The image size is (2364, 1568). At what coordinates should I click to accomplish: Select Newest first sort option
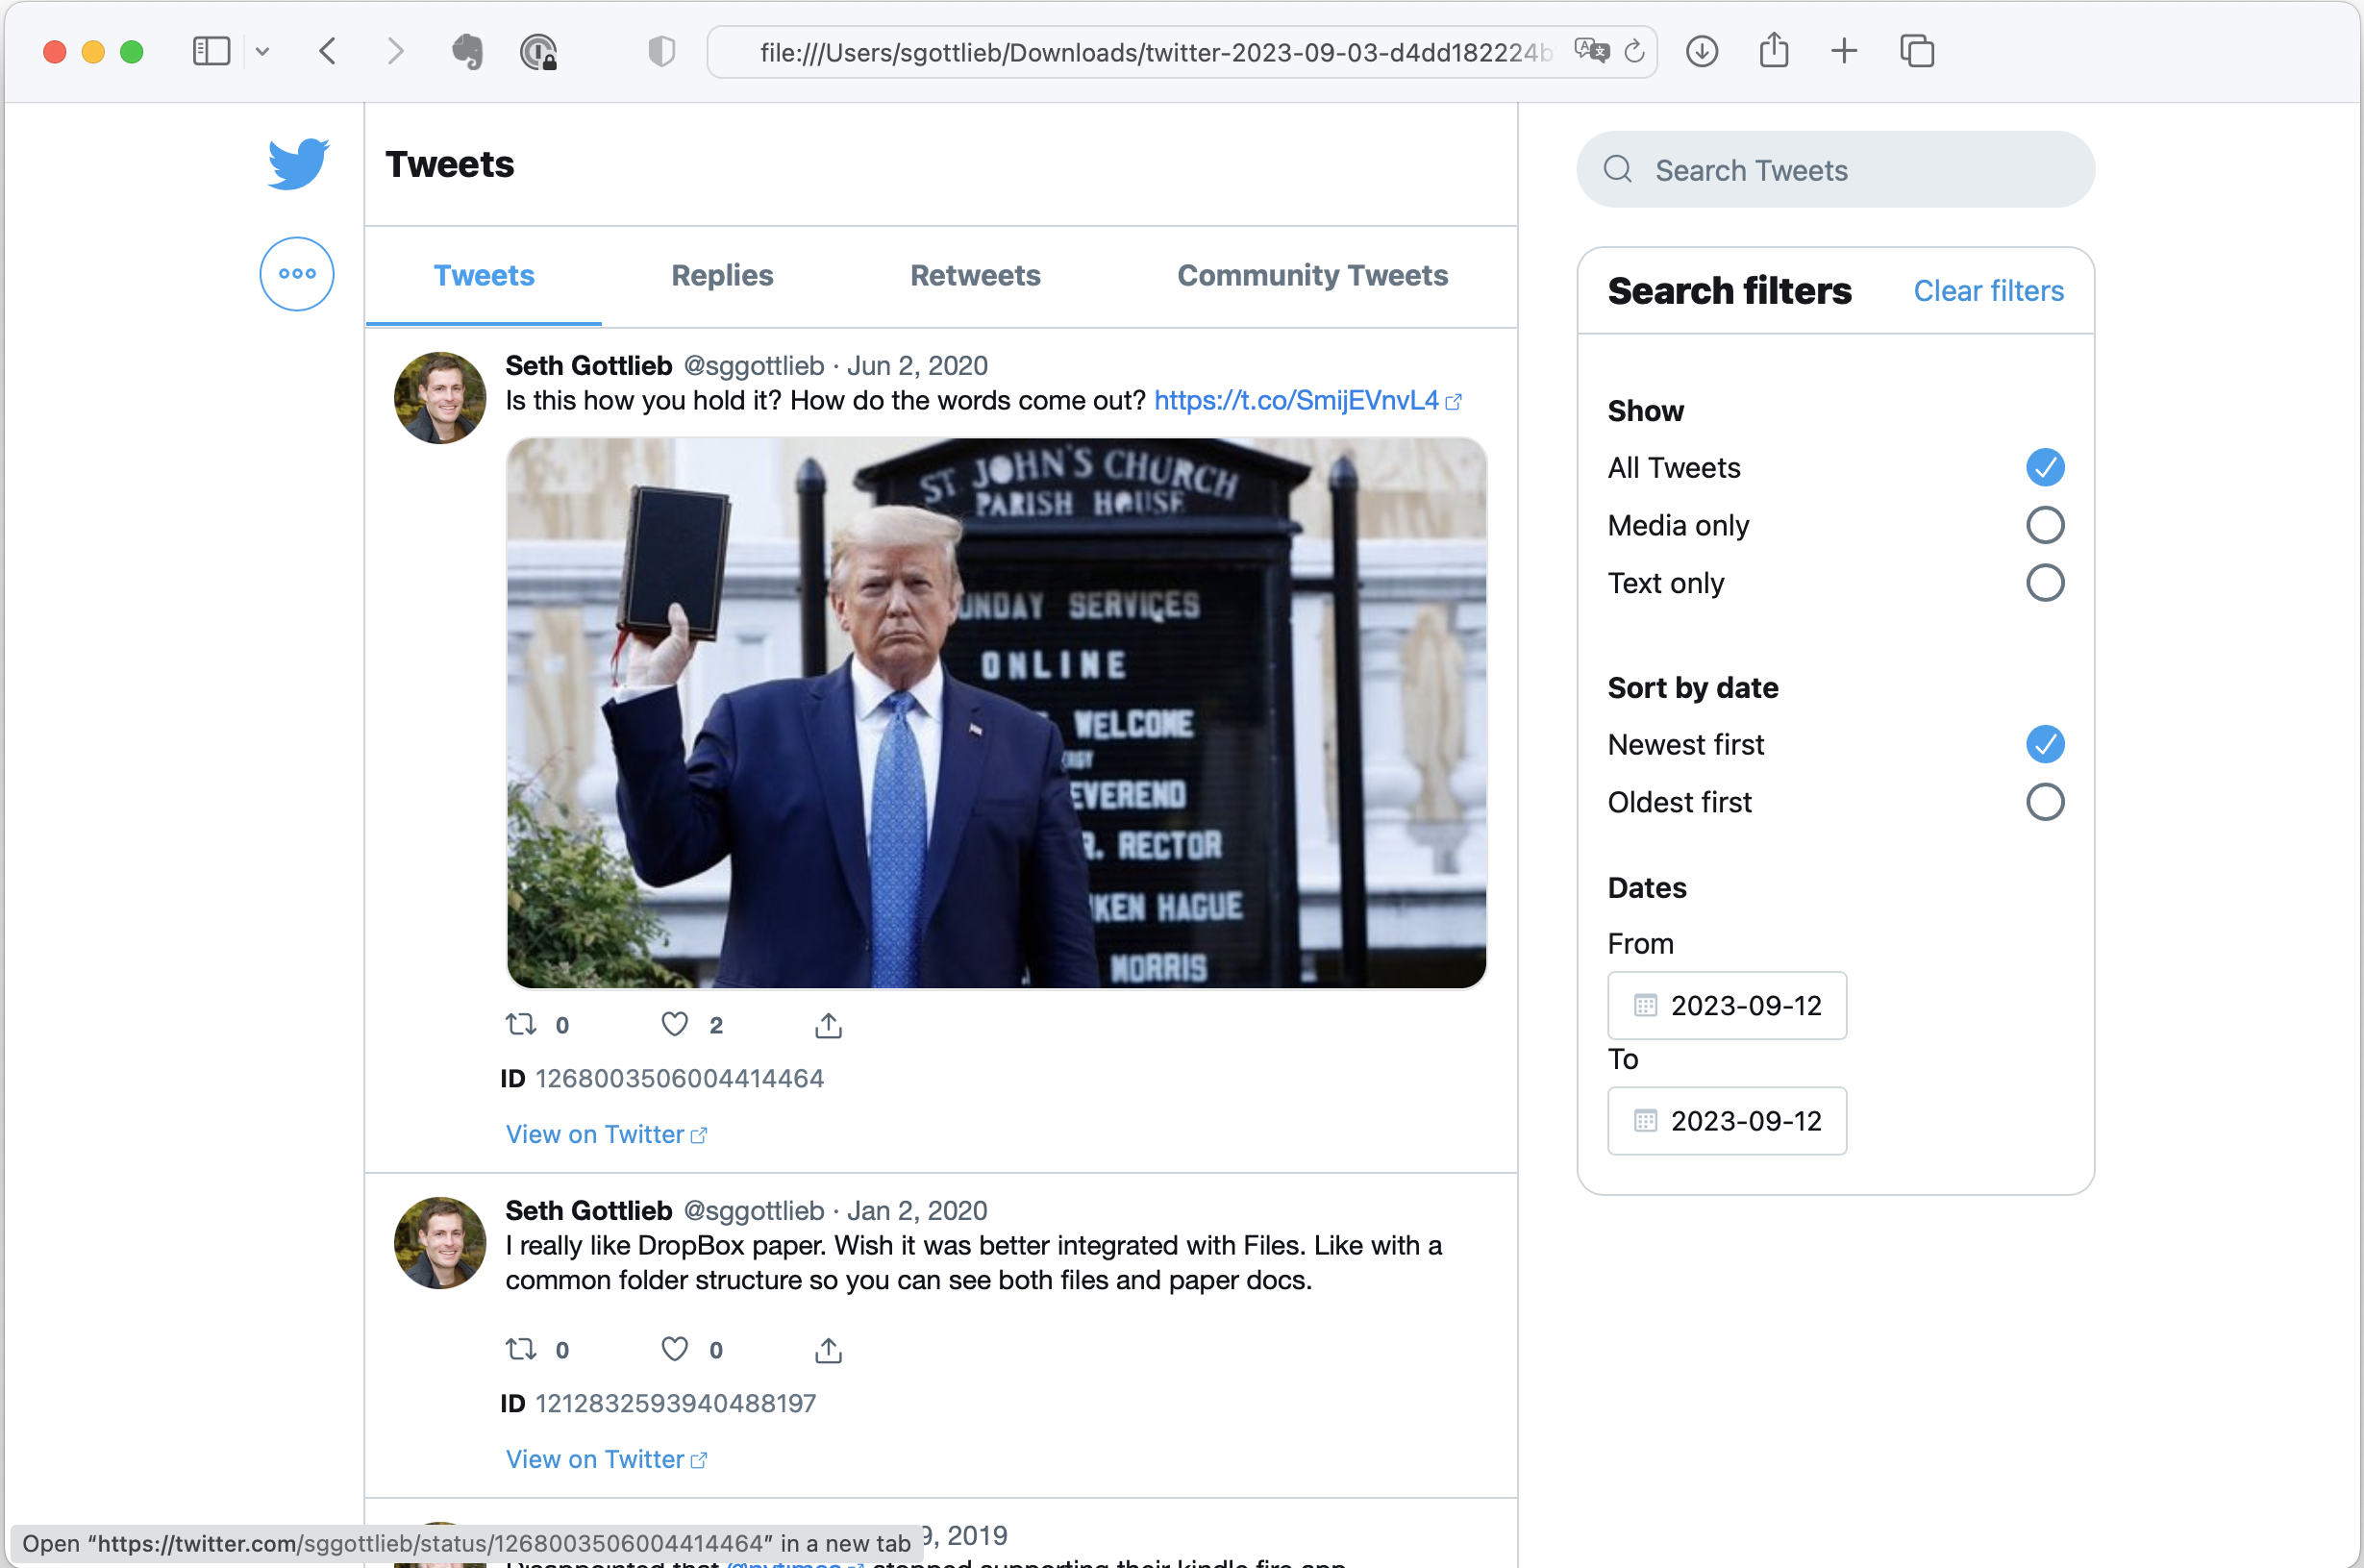pyautogui.click(x=2045, y=744)
